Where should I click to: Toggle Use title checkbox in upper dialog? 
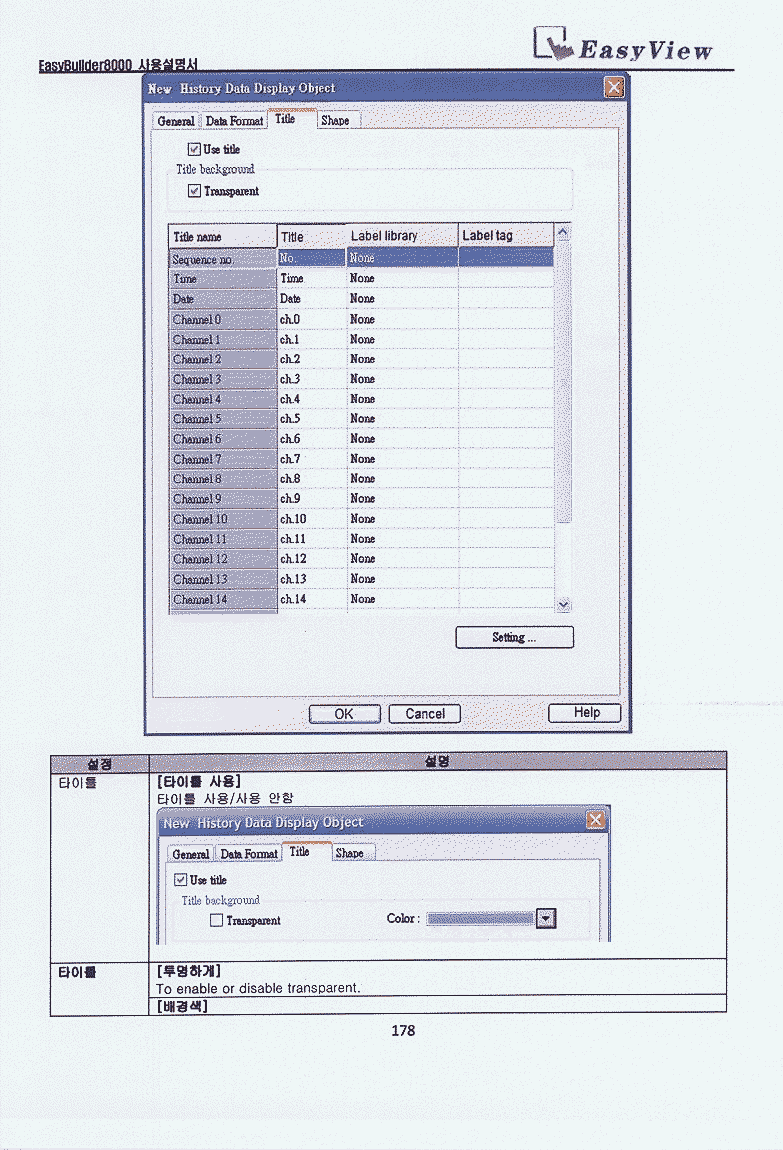[194, 149]
